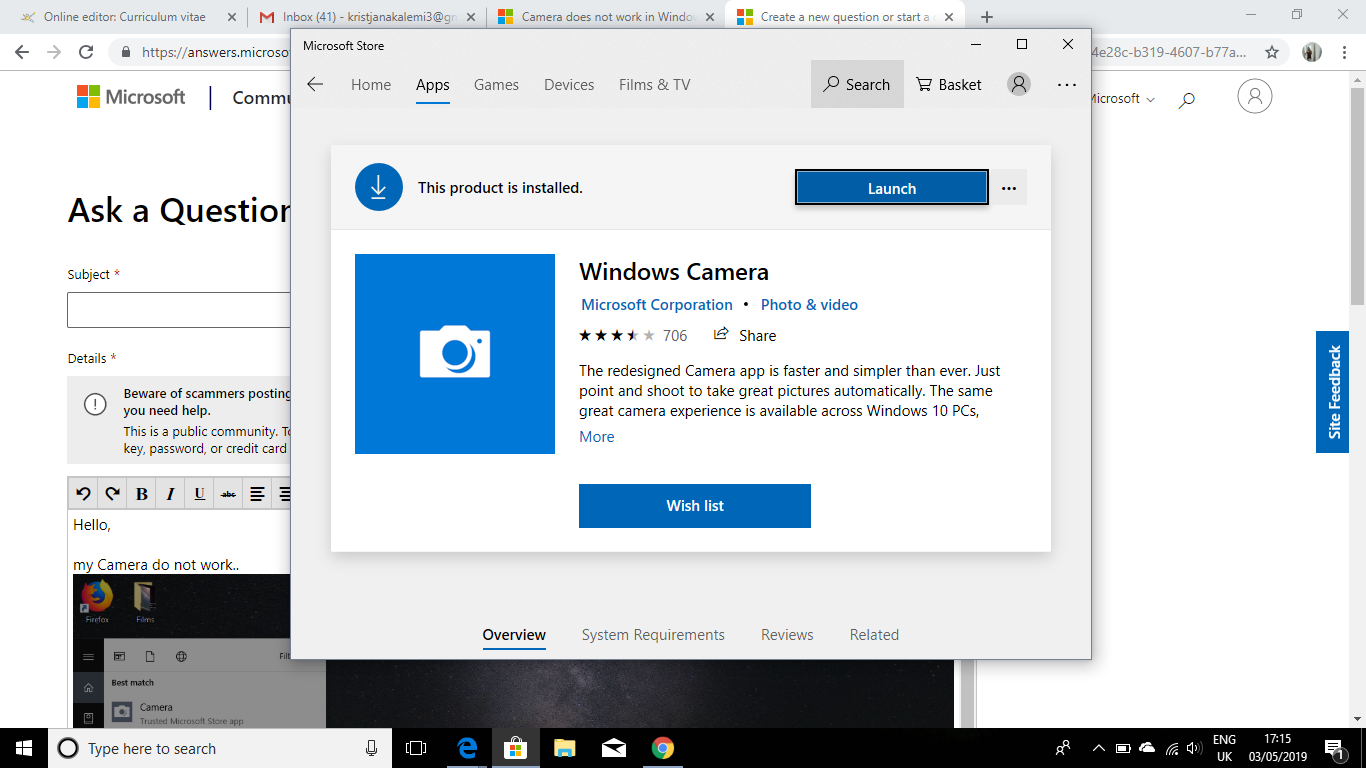Open the Store three-dot menu in header
1366x768 pixels.
1067,85
